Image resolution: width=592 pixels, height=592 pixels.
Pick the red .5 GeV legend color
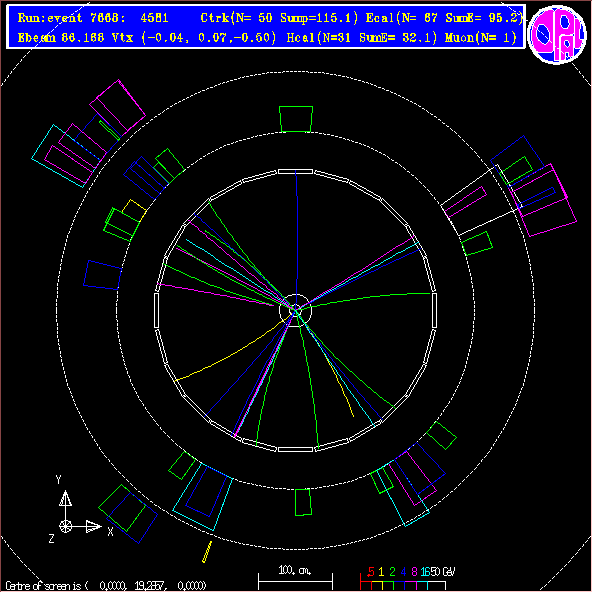pyautogui.click(x=366, y=585)
